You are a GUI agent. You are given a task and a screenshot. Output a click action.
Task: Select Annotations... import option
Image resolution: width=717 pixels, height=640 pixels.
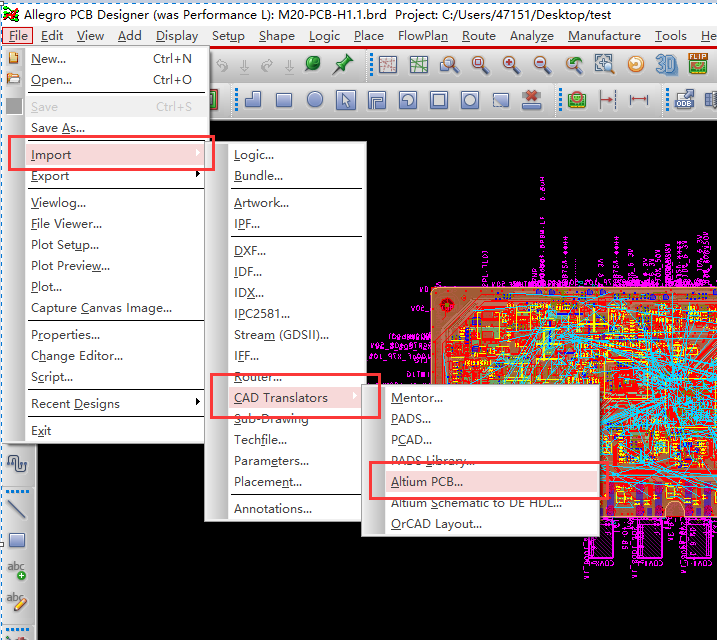295,509
